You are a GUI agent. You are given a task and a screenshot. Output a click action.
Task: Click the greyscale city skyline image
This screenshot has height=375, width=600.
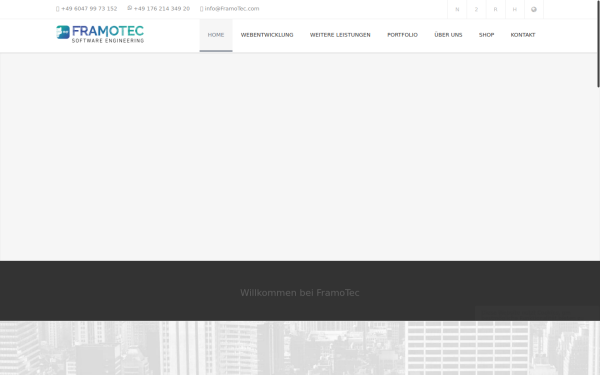point(300,348)
